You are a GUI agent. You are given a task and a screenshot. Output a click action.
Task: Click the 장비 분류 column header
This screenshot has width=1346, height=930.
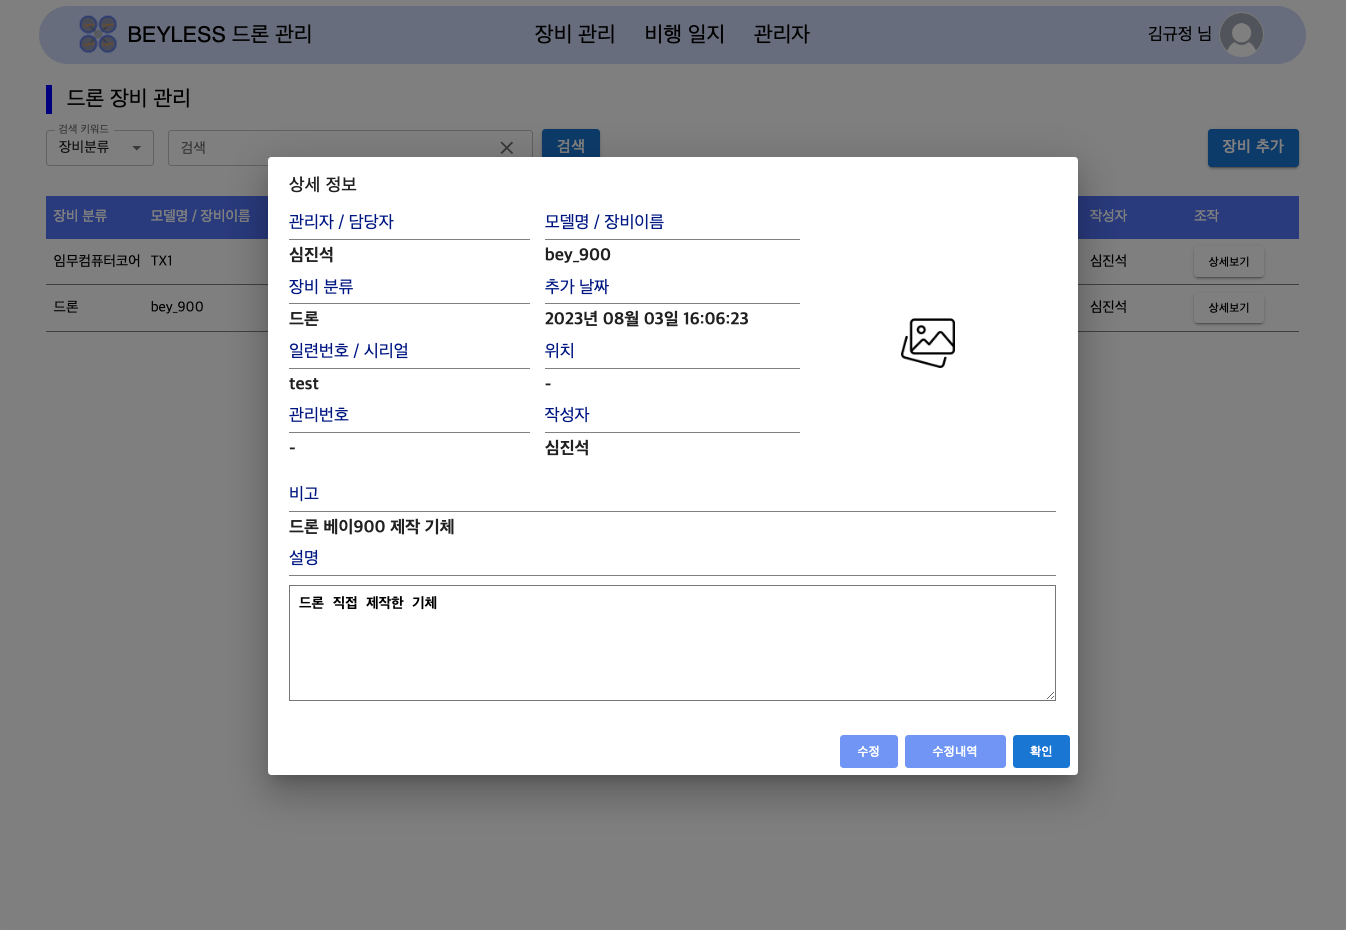click(x=80, y=216)
